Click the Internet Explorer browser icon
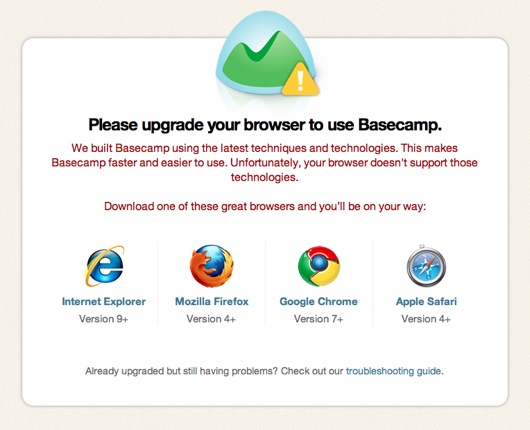530x430 pixels. (104, 266)
